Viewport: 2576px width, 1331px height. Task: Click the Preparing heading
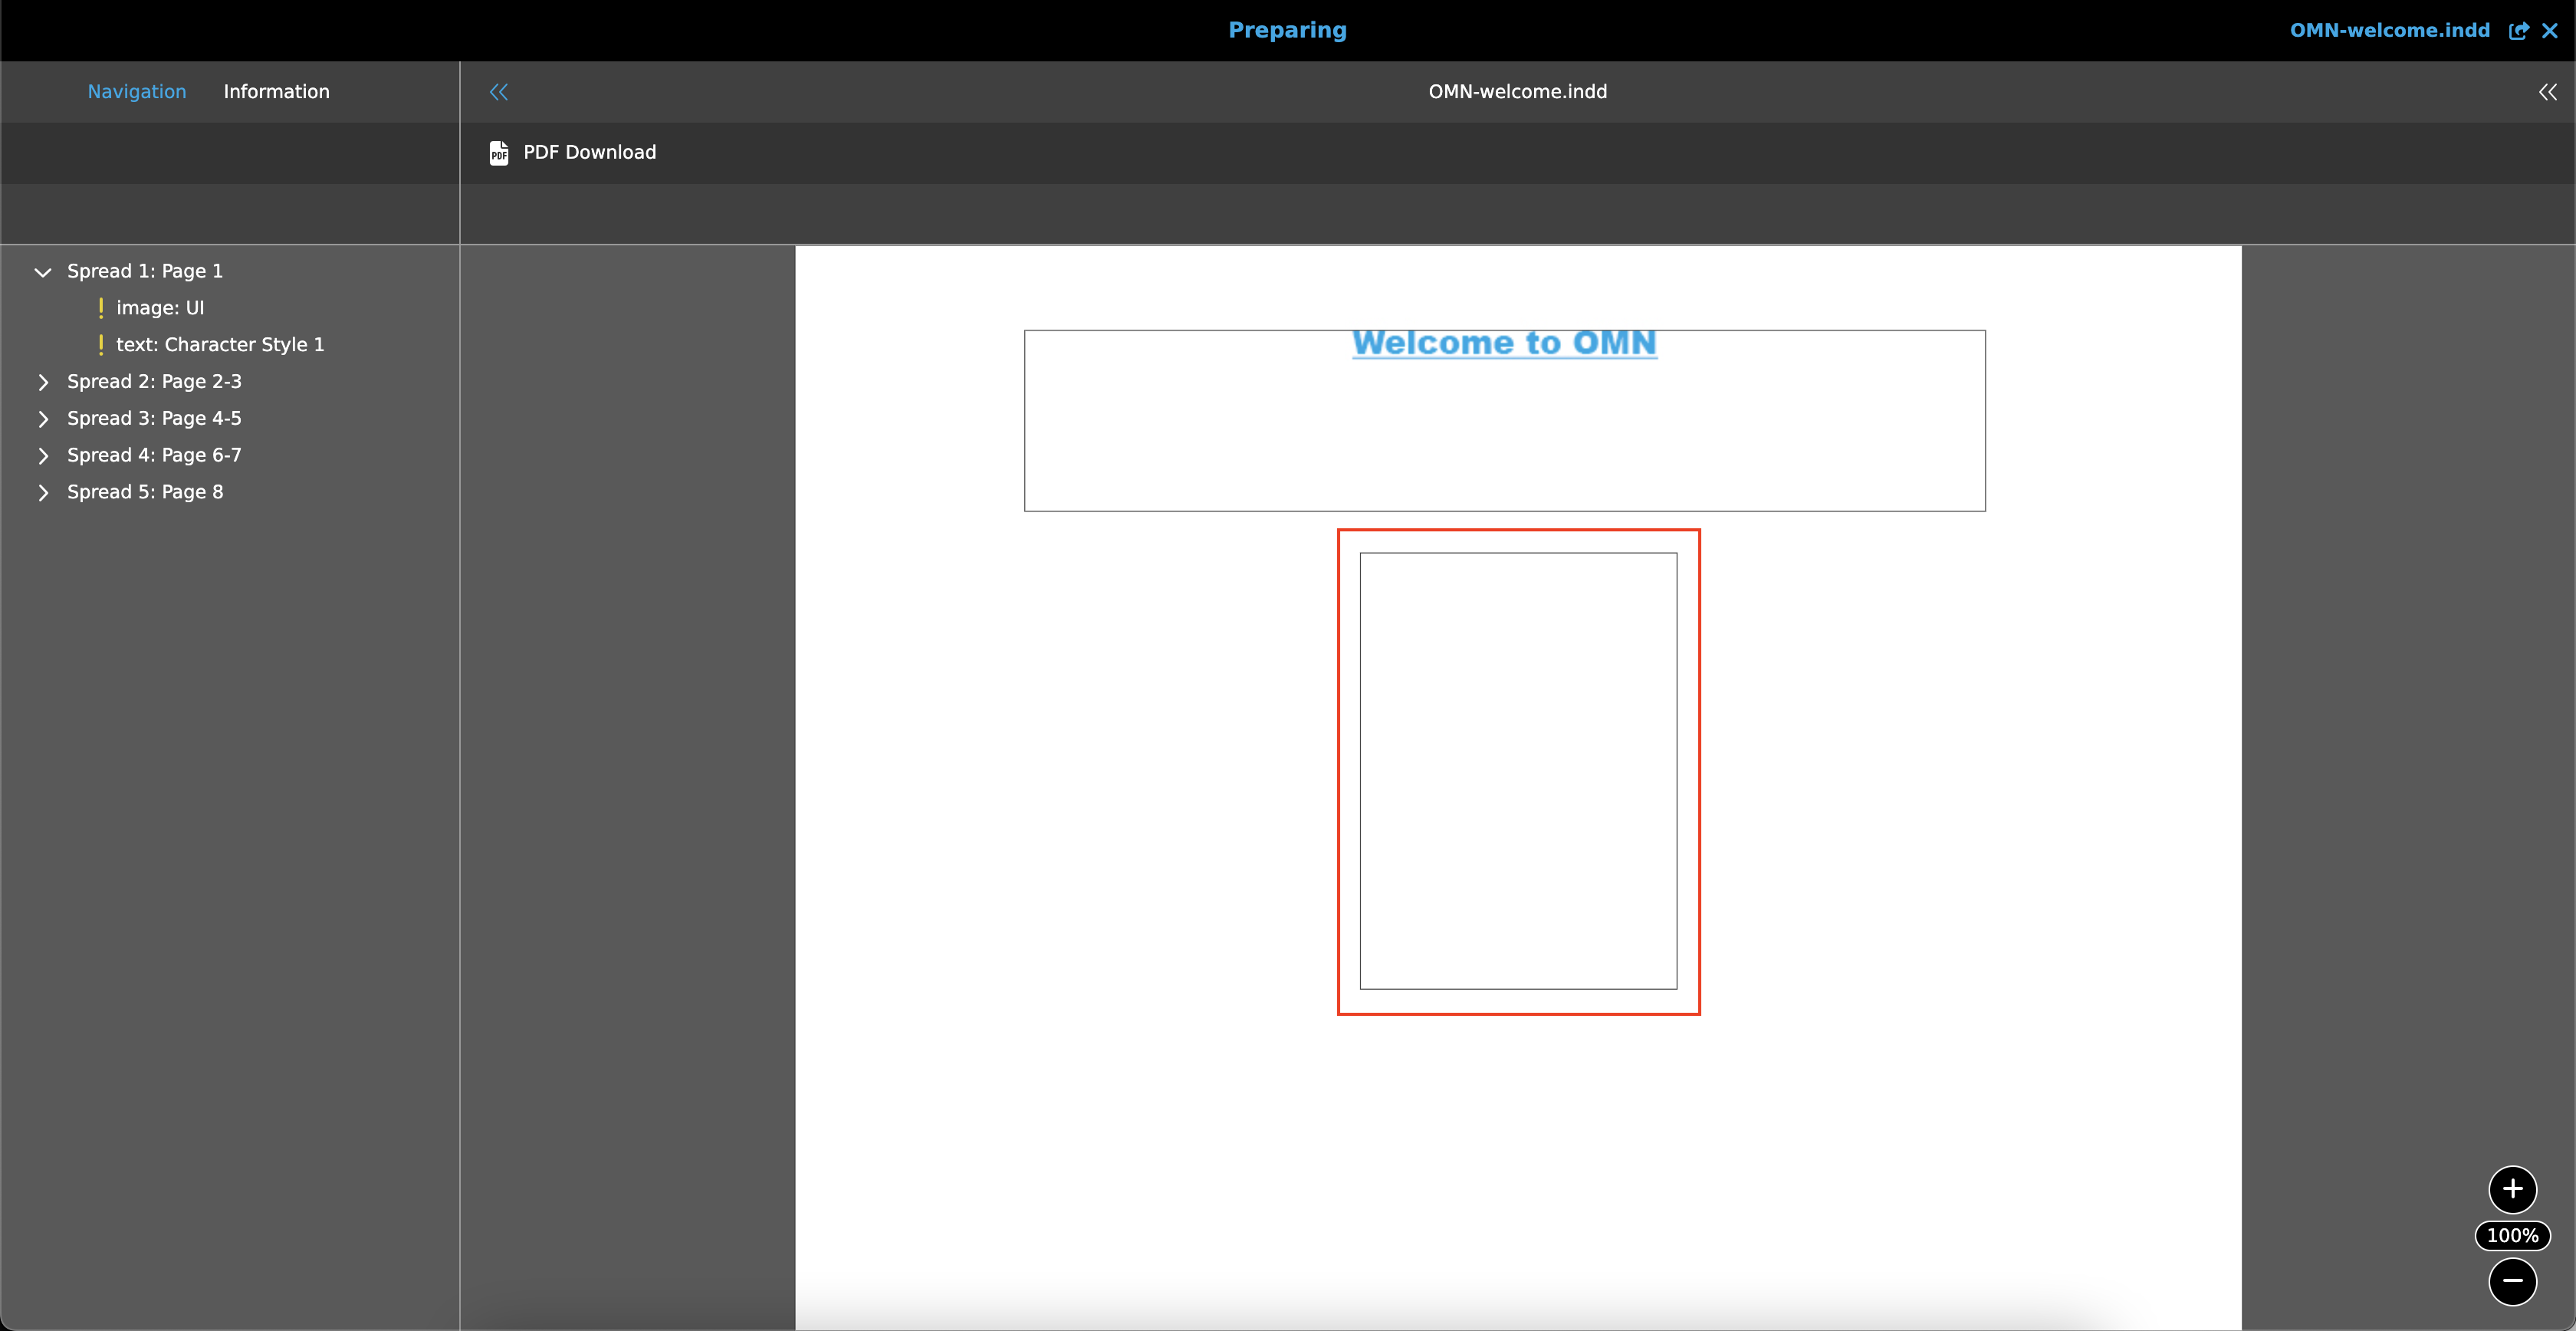tap(1287, 30)
